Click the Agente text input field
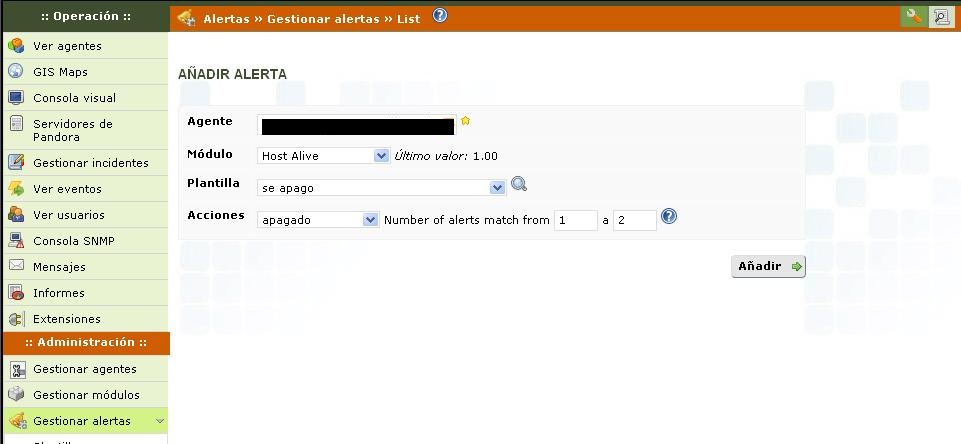The image size is (961, 444). [356, 126]
